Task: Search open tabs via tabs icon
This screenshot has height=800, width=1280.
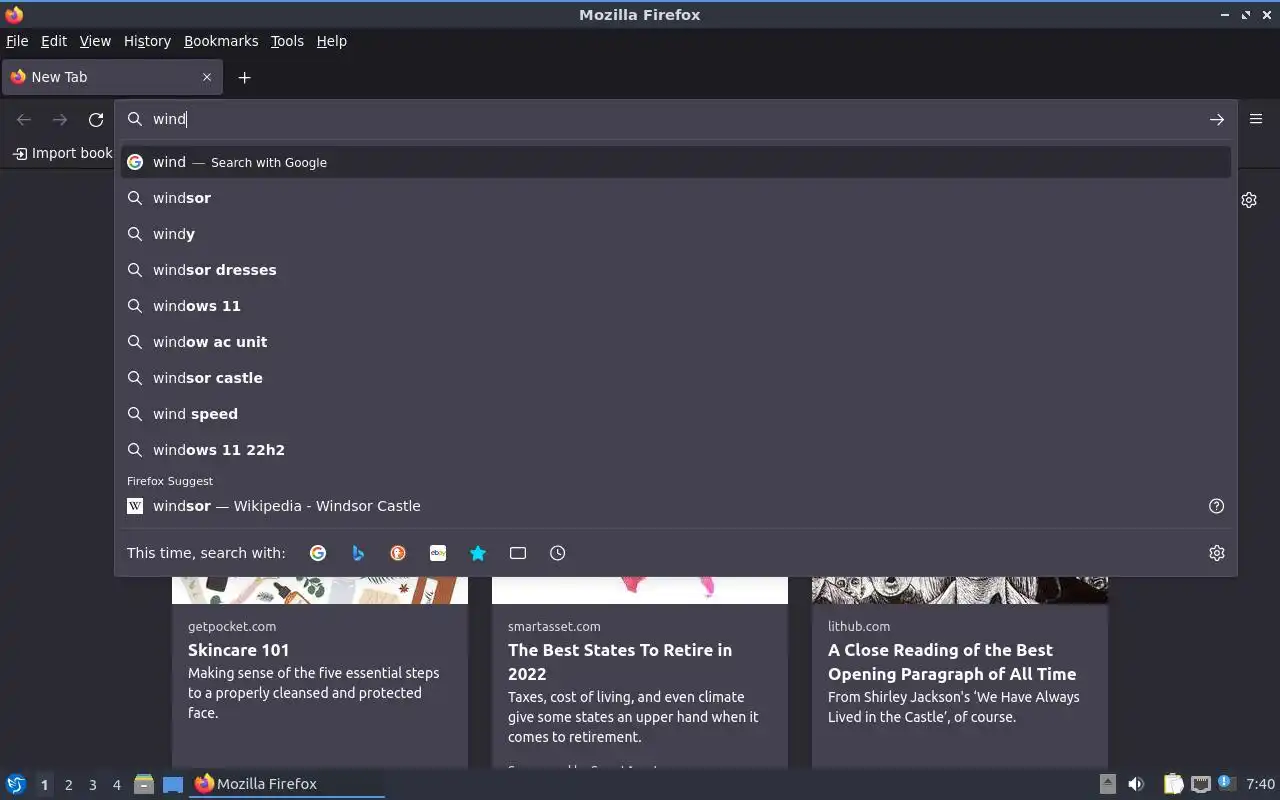Action: point(518,553)
